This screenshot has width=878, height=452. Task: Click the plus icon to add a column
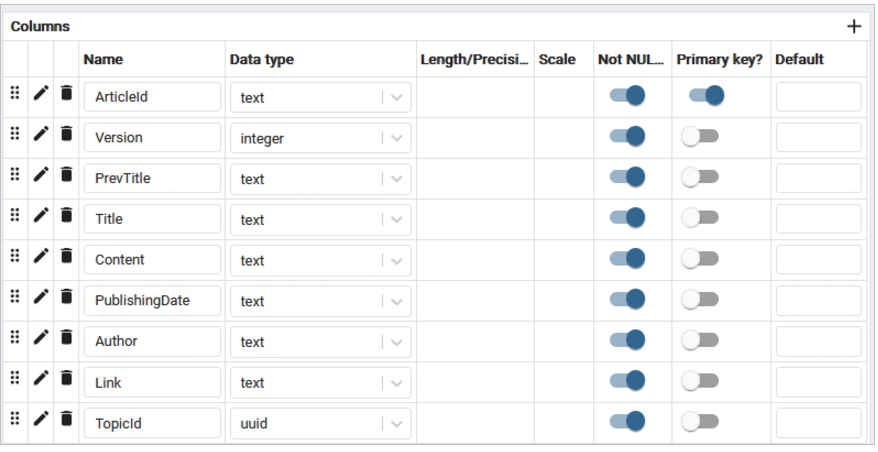[853, 27]
